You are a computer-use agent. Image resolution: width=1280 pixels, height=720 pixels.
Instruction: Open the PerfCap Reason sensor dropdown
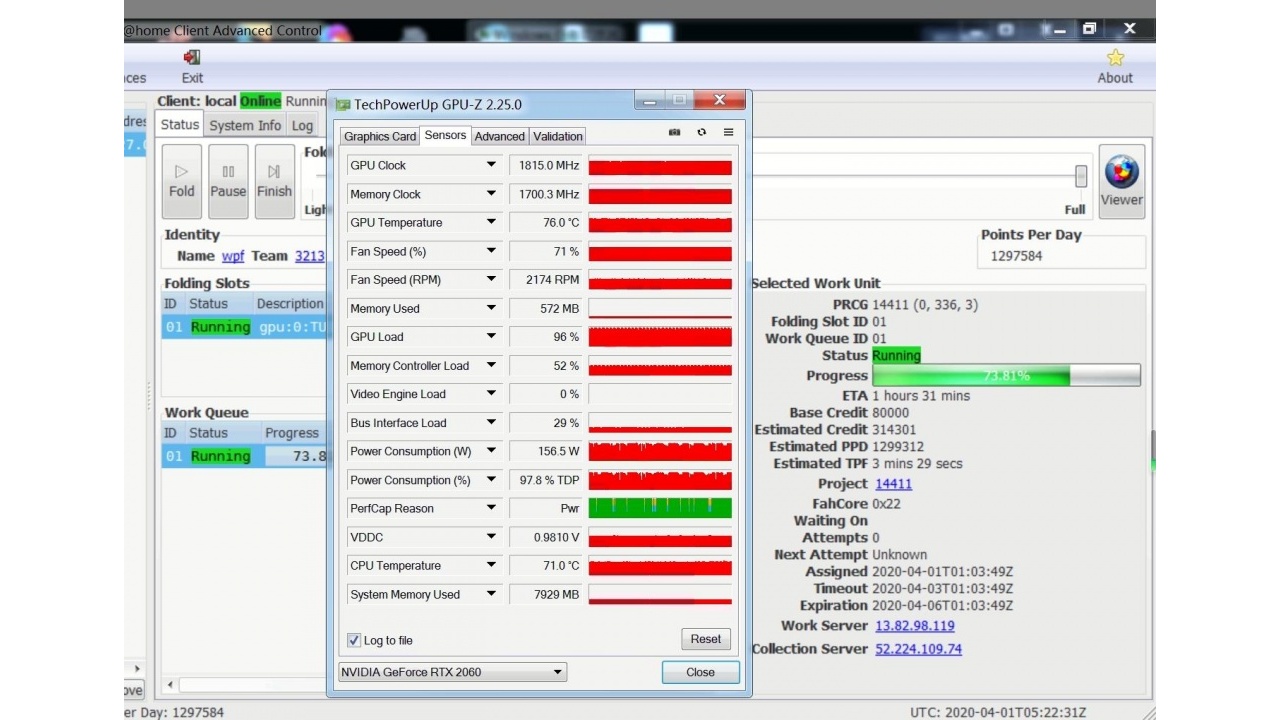tap(491, 508)
